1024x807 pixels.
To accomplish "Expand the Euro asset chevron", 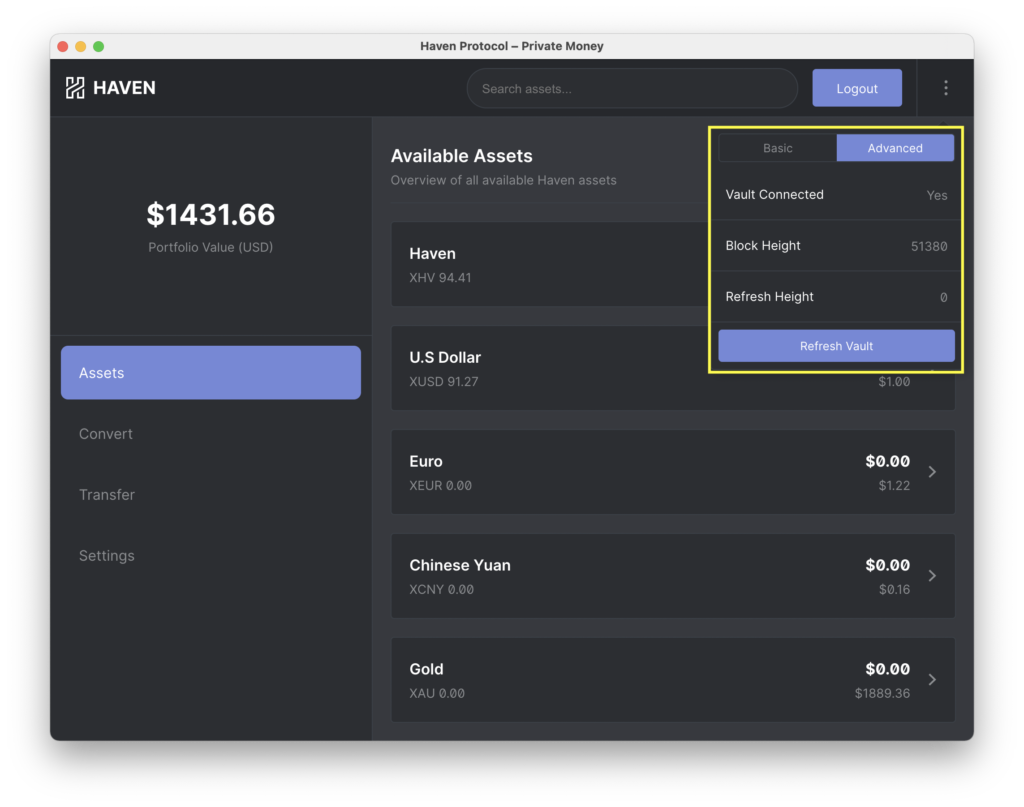I will pyautogui.click(x=932, y=471).
